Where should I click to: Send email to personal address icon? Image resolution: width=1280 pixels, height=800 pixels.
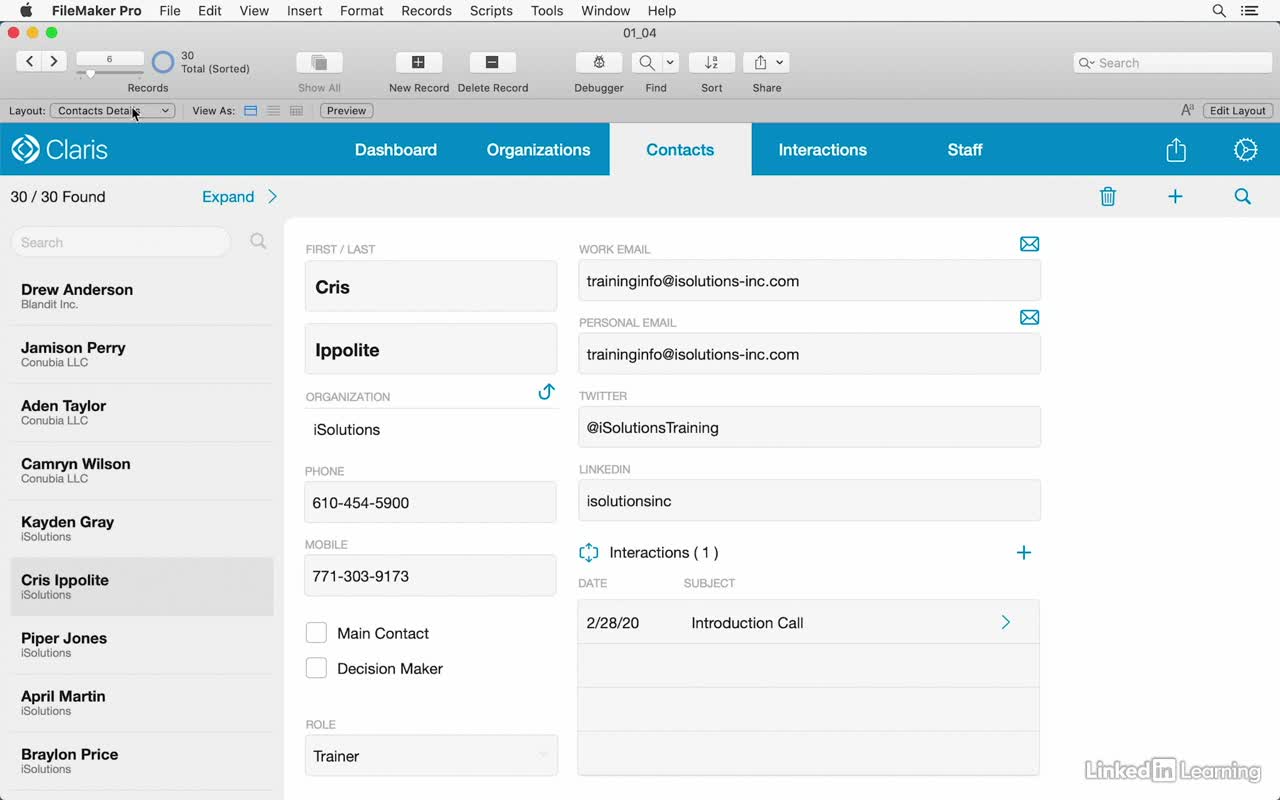tap(1029, 317)
